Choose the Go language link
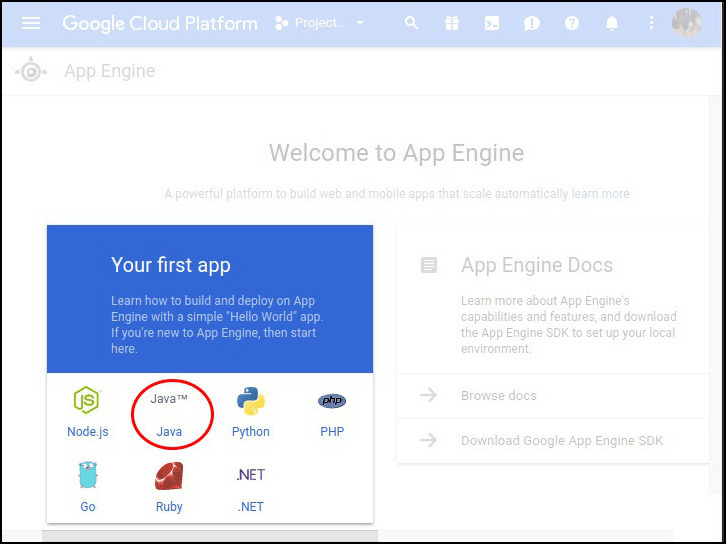This screenshot has height=544, width=726. coord(88,506)
